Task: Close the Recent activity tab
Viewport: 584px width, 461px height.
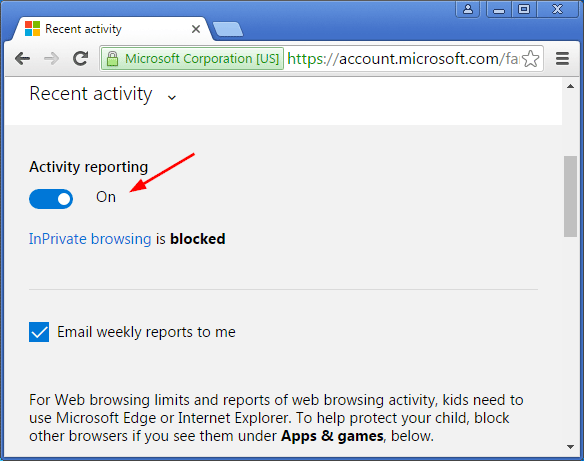Action: click(196, 29)
